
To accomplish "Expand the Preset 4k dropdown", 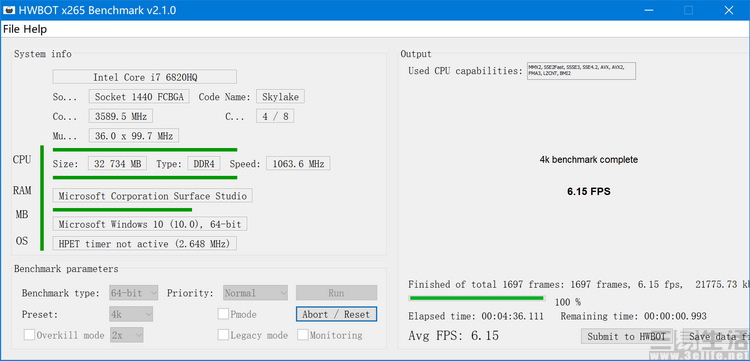I will (131, 314).
